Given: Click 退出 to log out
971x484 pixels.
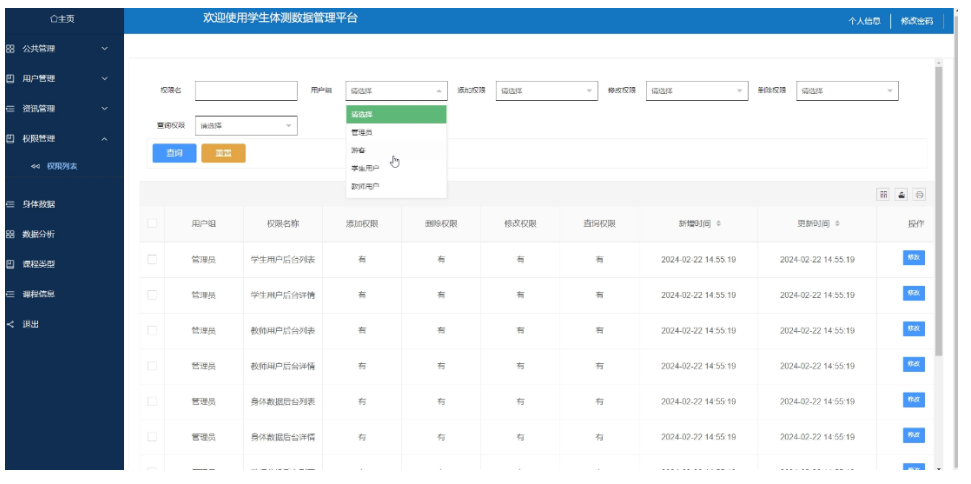Looking at the screenshot, I should click(x=30, y=324).
